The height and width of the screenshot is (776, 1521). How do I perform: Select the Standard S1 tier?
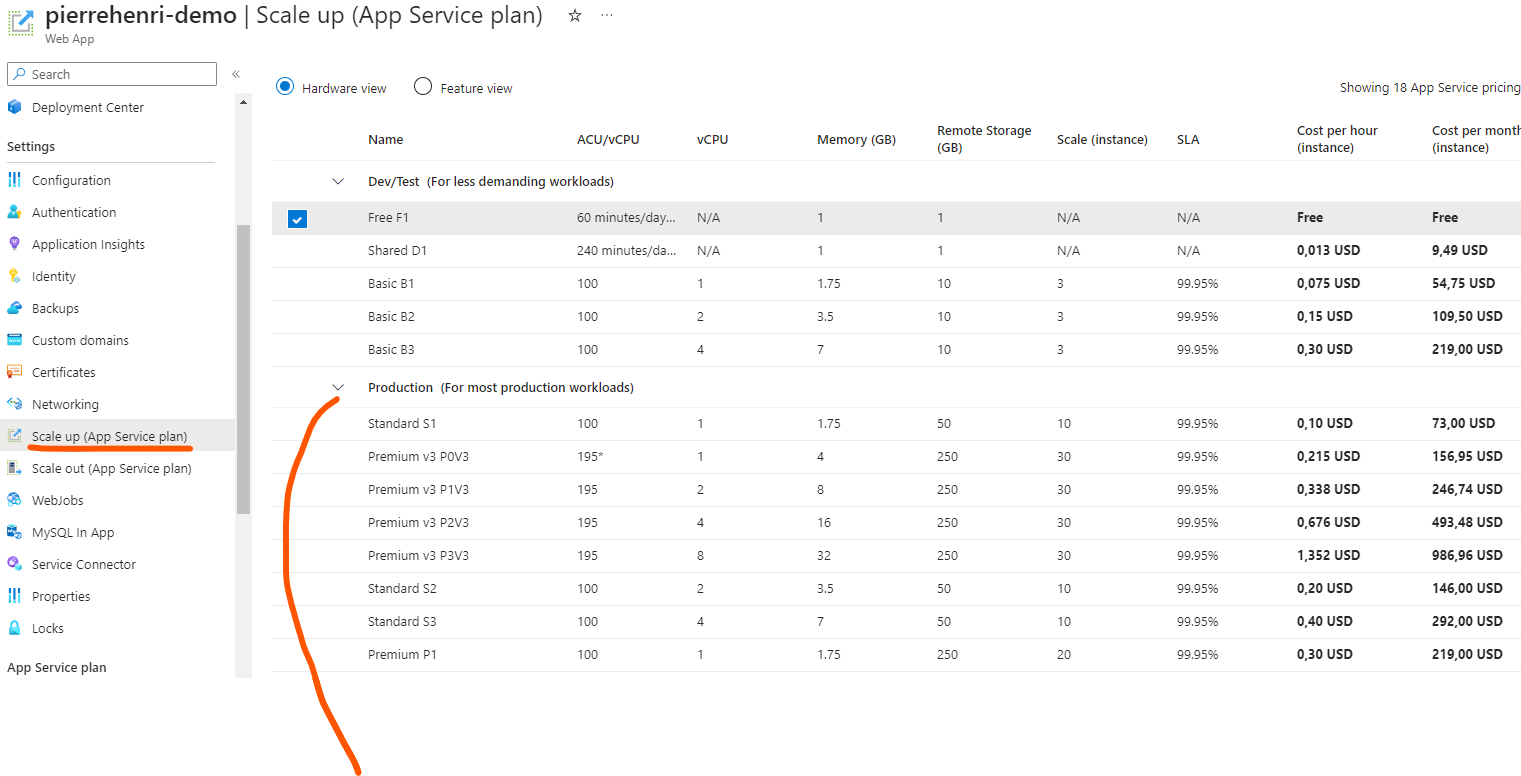(896, 424)
